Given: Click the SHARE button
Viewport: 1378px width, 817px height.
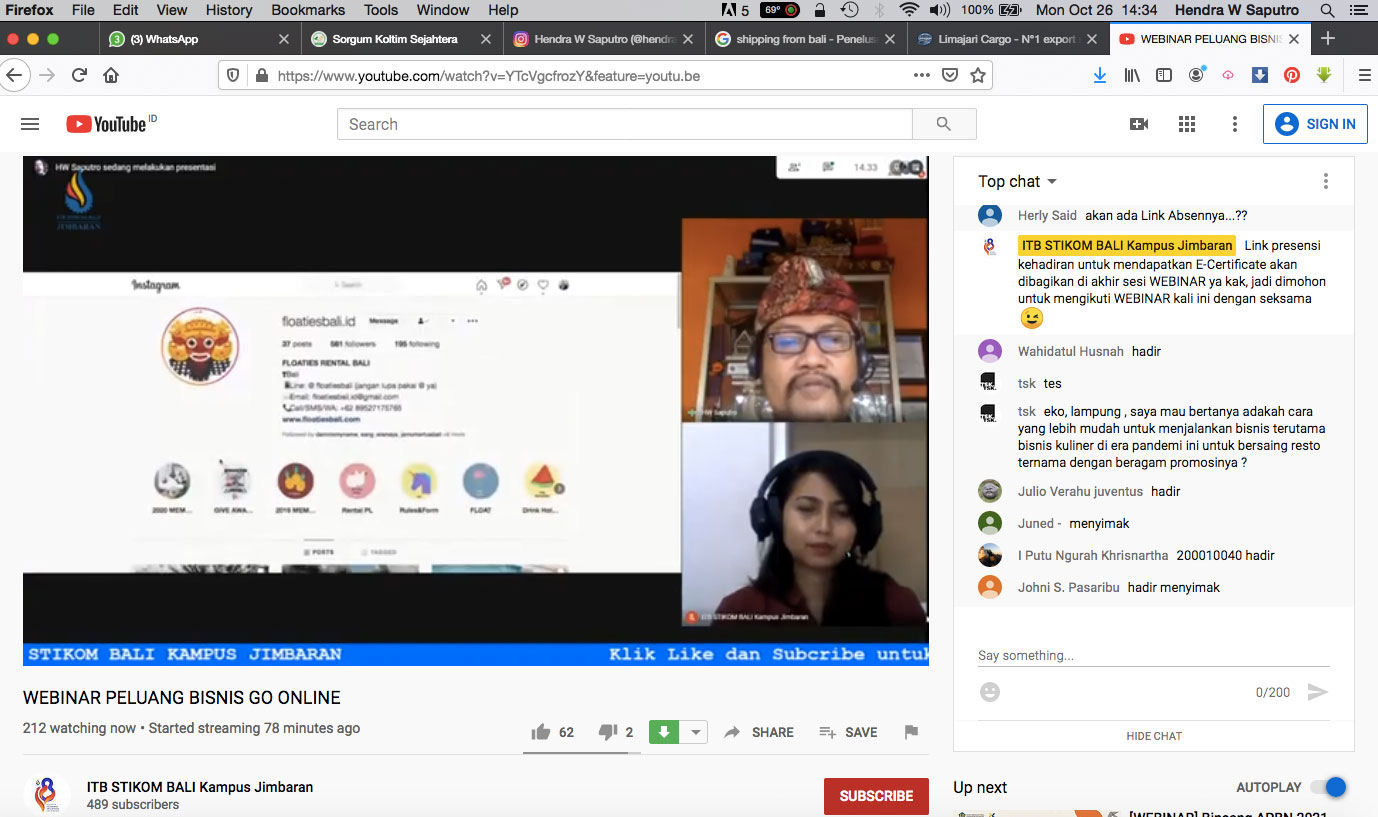Looking at the screenshot, I should click(x=759, y=732).
